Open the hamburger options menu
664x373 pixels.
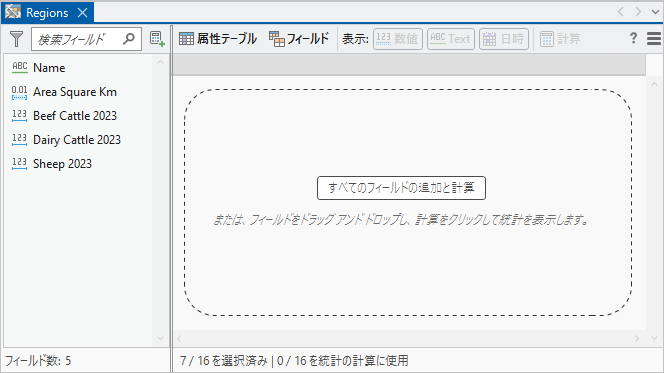(x=654, y=39)
